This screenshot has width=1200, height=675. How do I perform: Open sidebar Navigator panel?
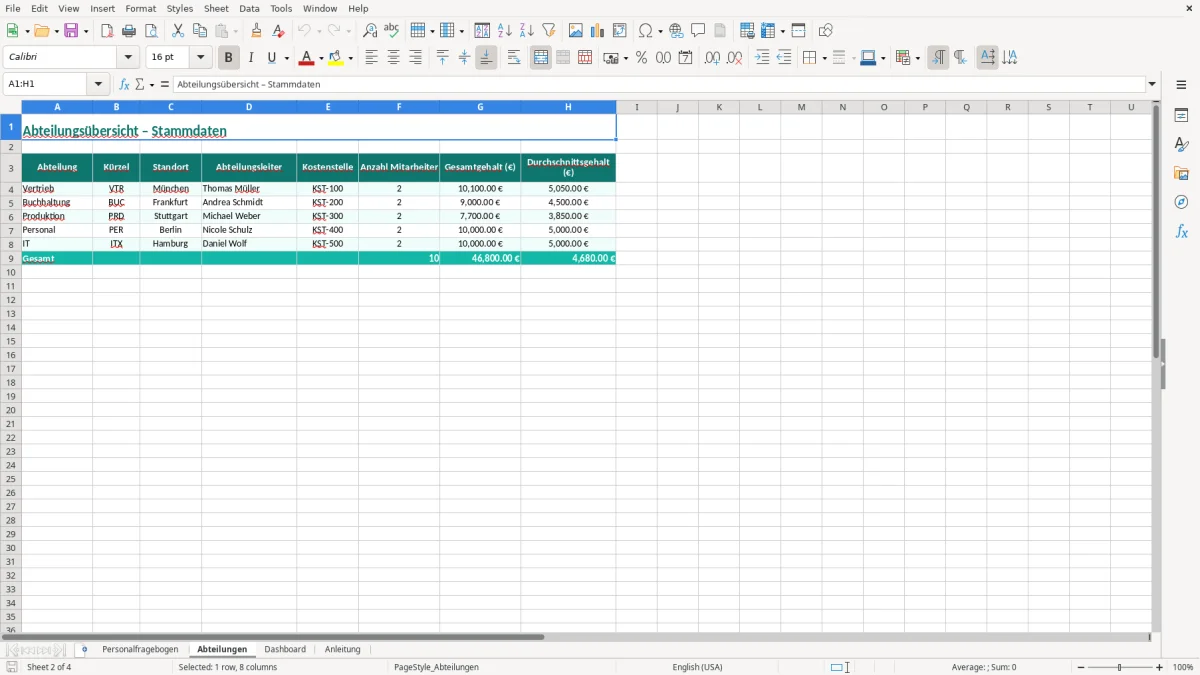point(1181,202)
